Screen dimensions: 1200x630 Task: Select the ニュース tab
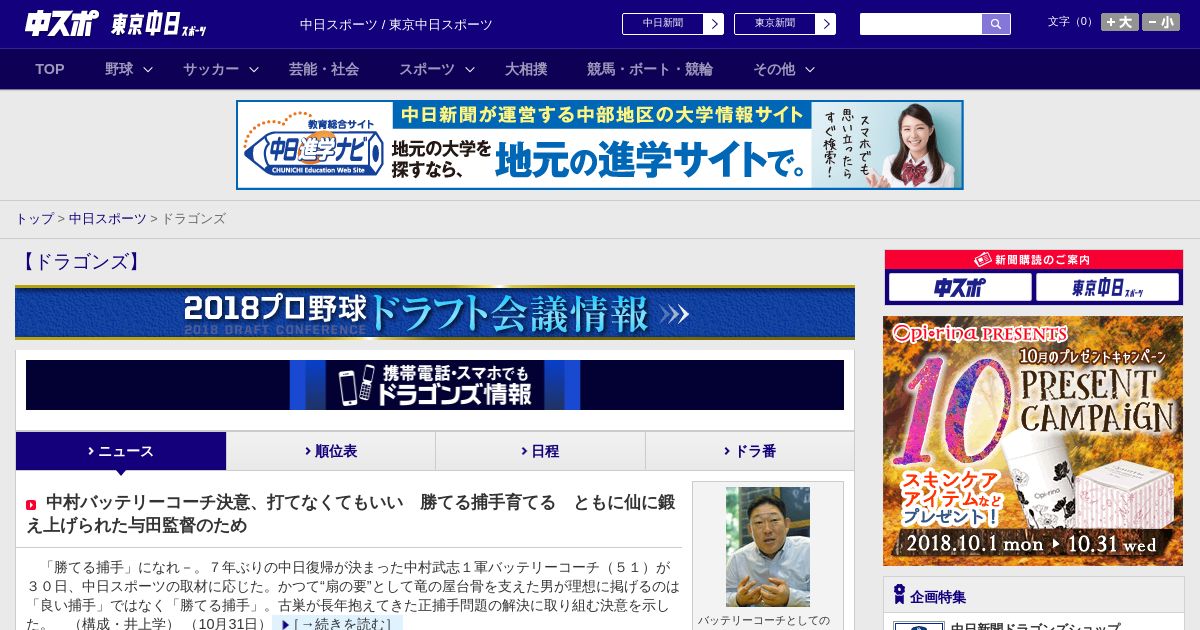(x=121, y=451)
